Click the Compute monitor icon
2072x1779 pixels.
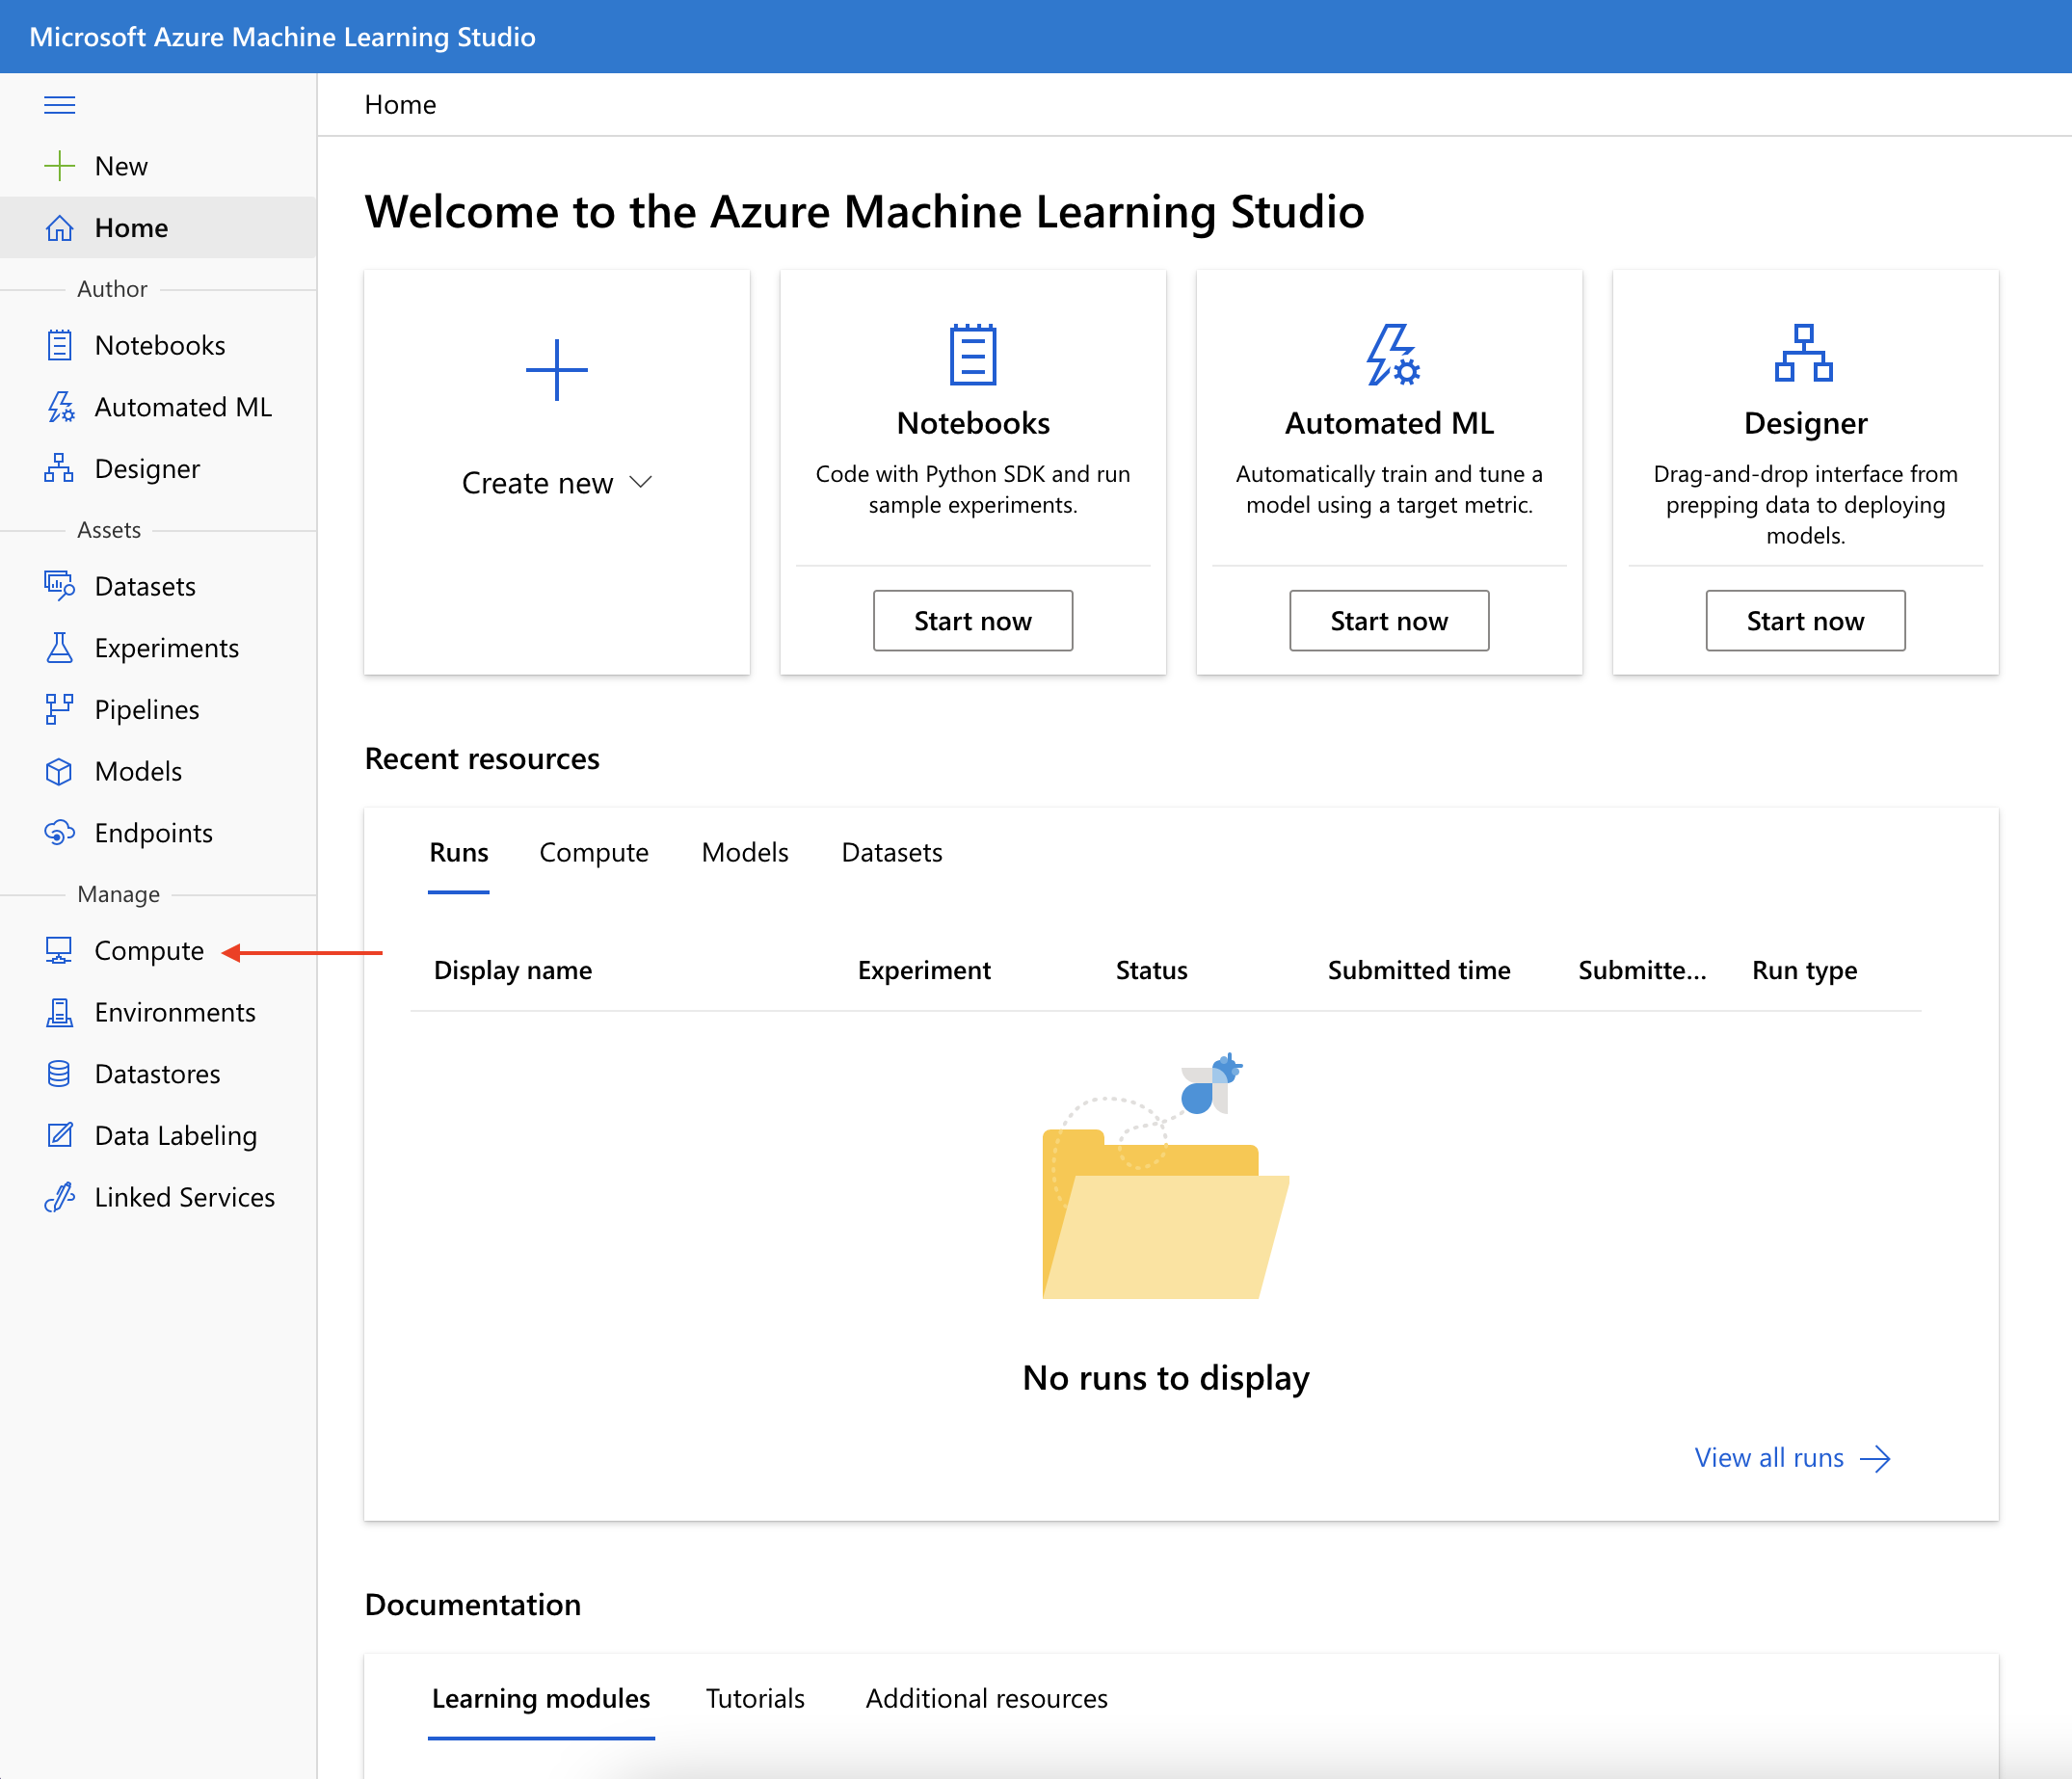coord(59,950)
